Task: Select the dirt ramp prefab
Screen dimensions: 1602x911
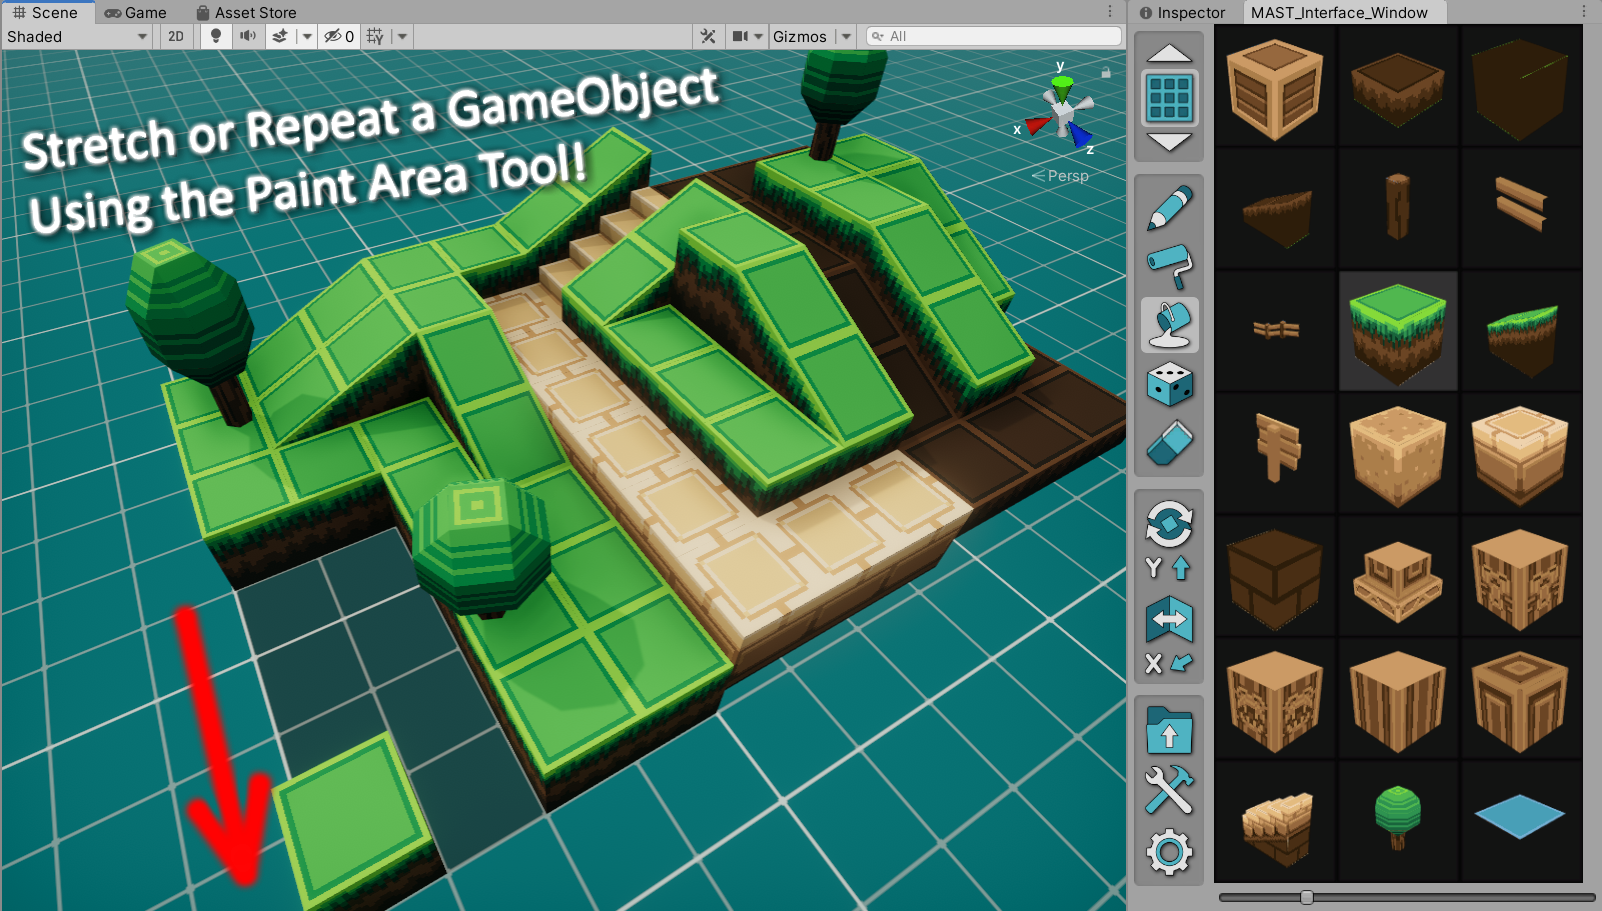Action: click(1275, 209)
